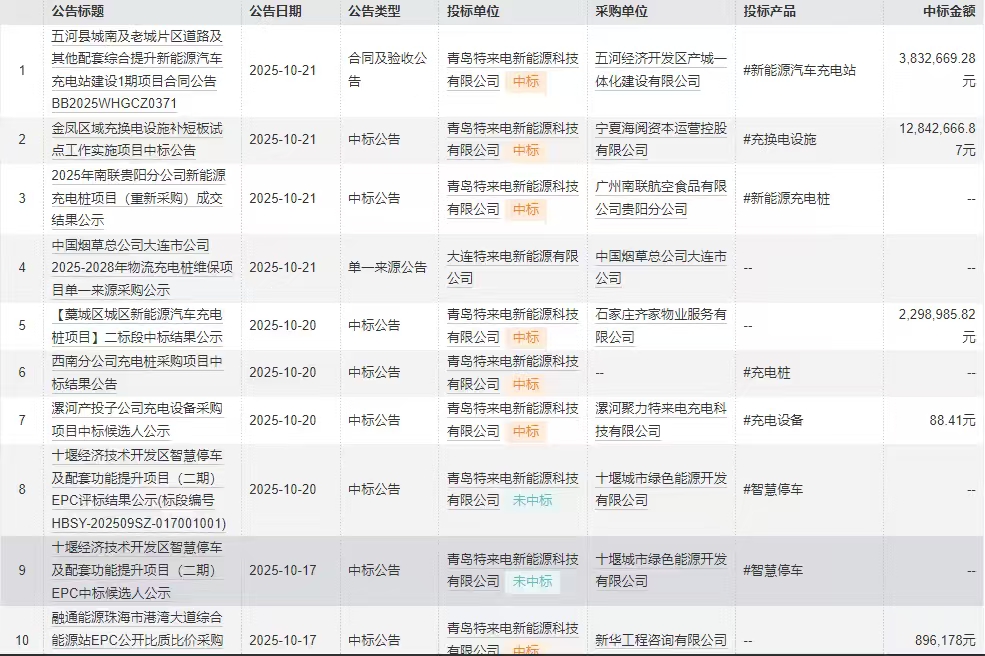Click date 2025-10-17 in row 9
The height and width of the screenshot is (656, 985).
click(x=283, y=571)
